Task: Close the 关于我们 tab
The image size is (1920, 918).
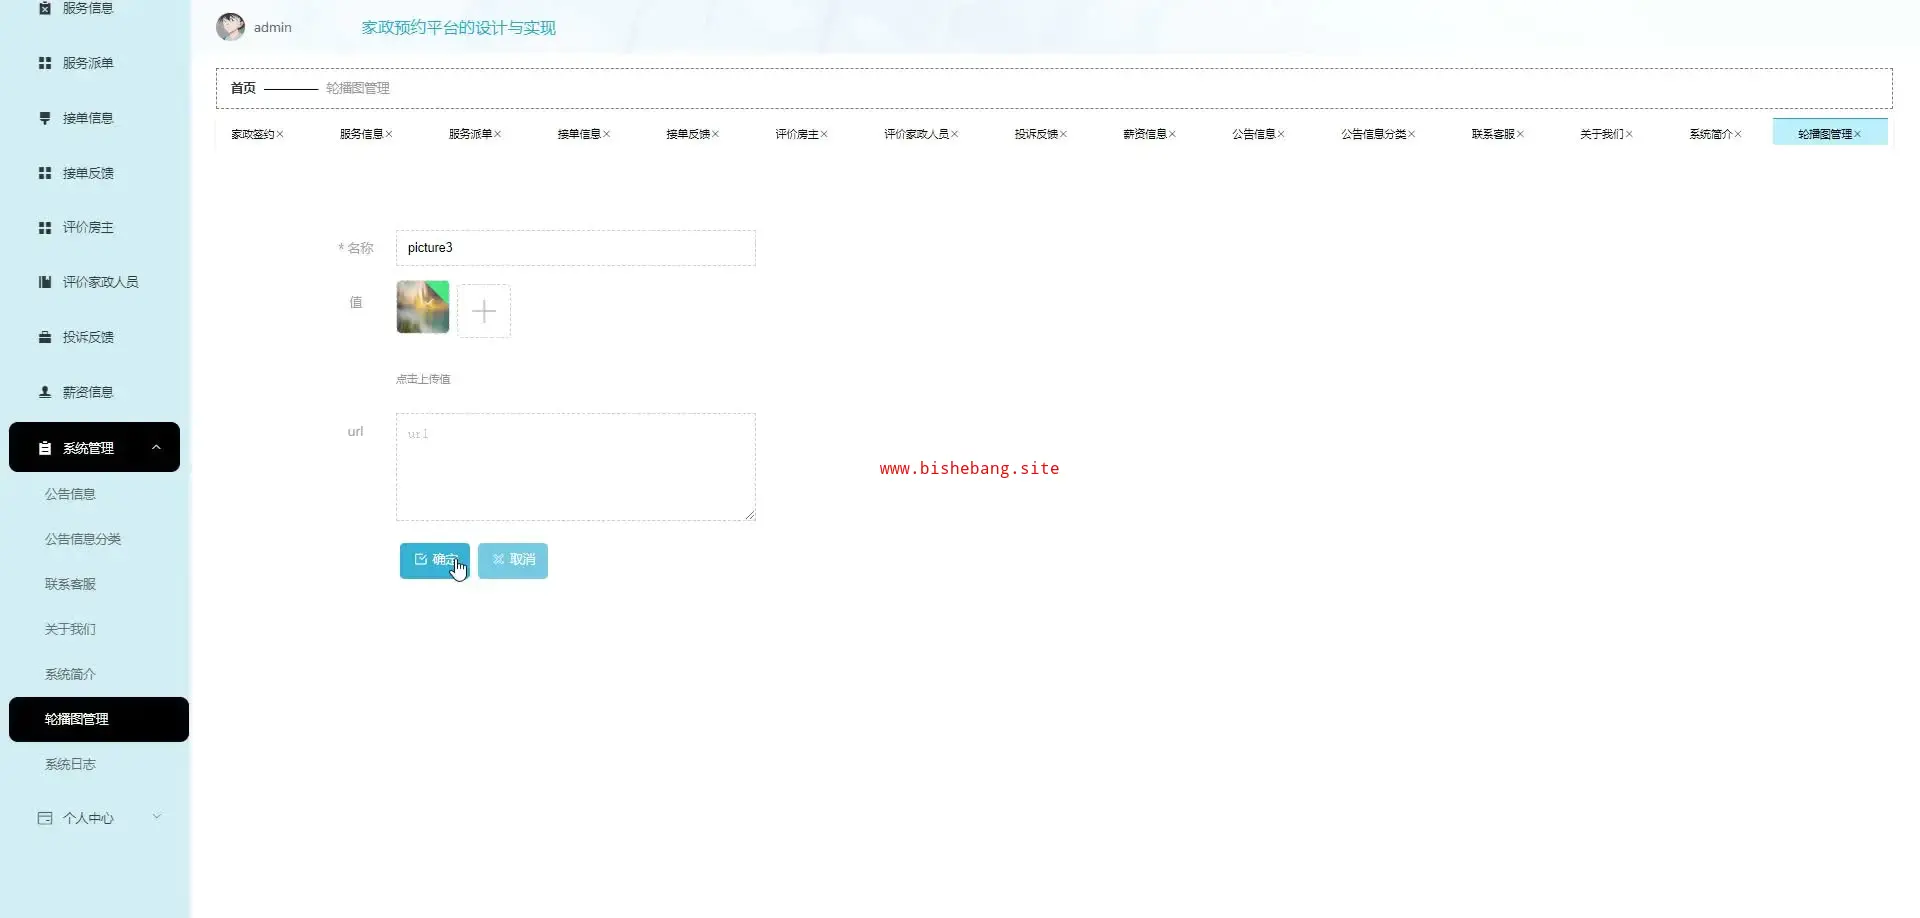Action: 1630,134
